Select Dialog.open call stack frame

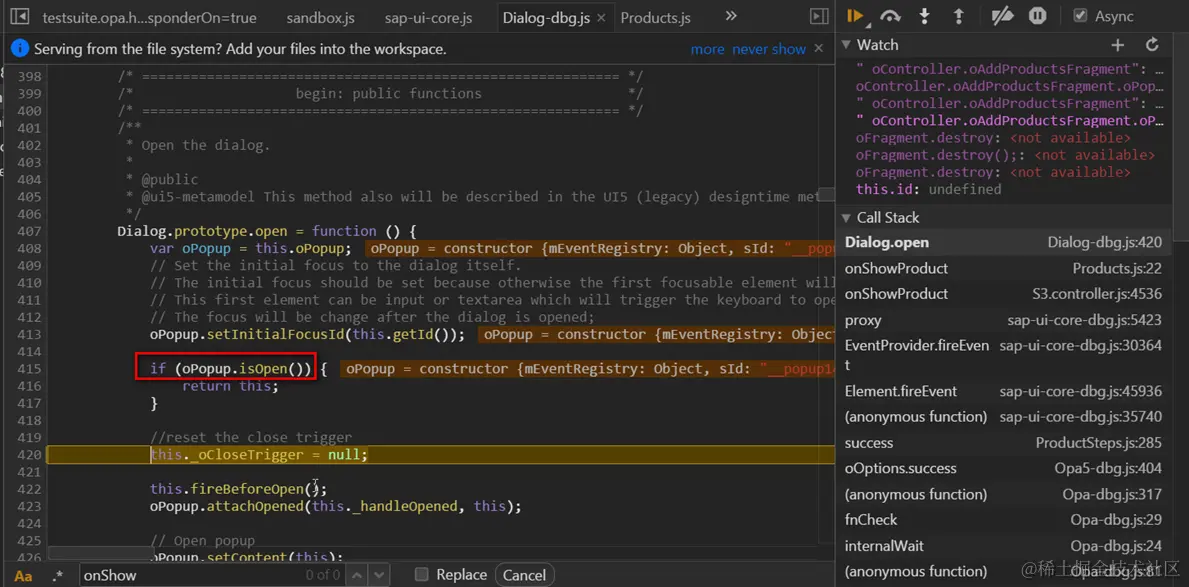point(1003,243)
